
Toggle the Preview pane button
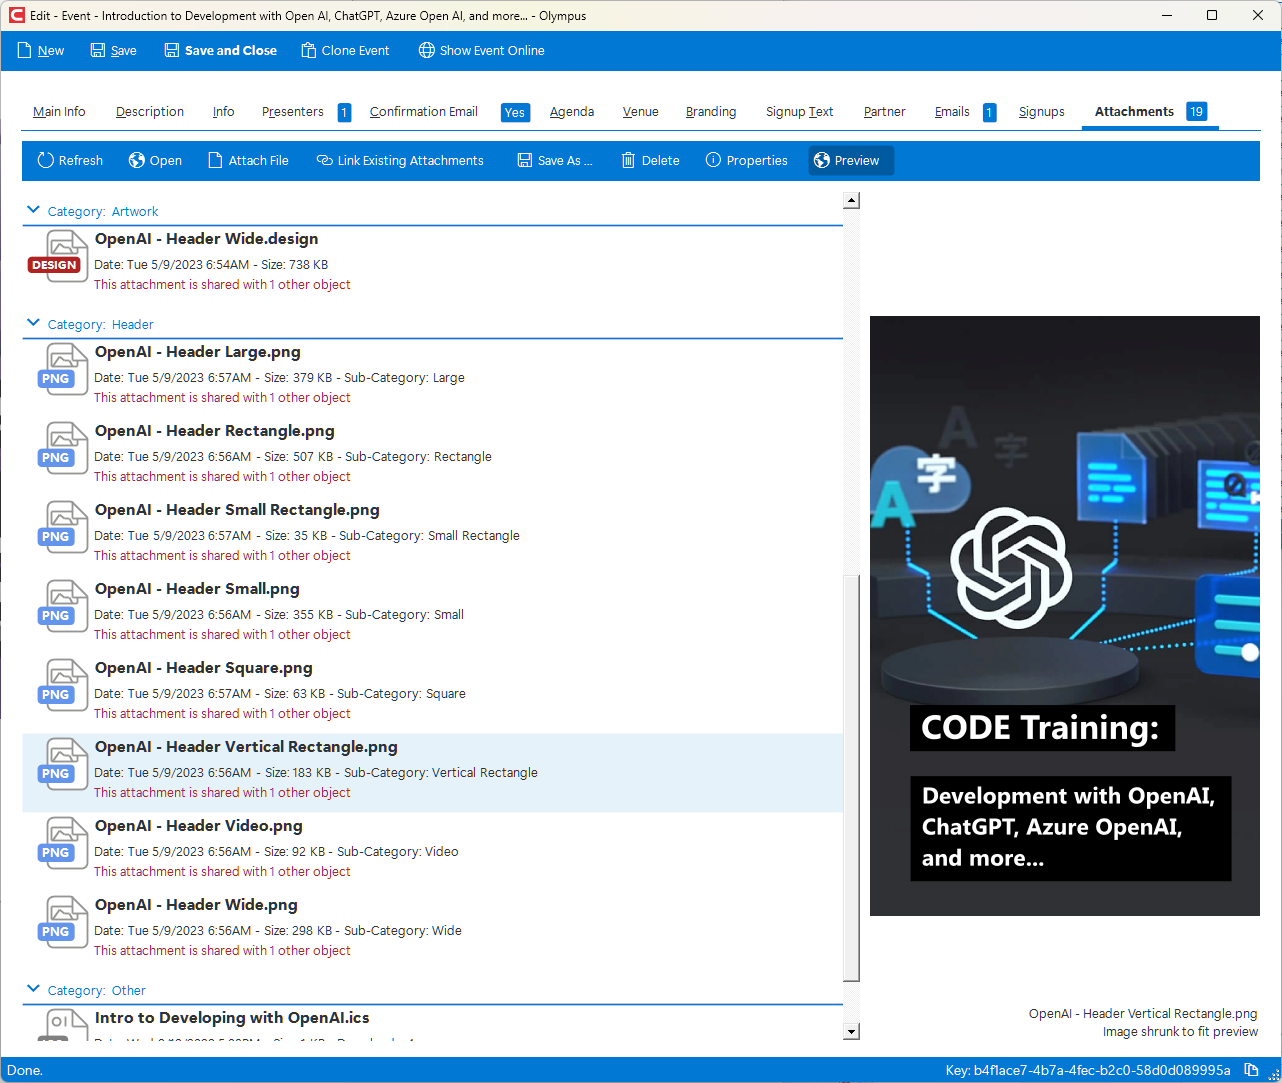tap(851, 160)
